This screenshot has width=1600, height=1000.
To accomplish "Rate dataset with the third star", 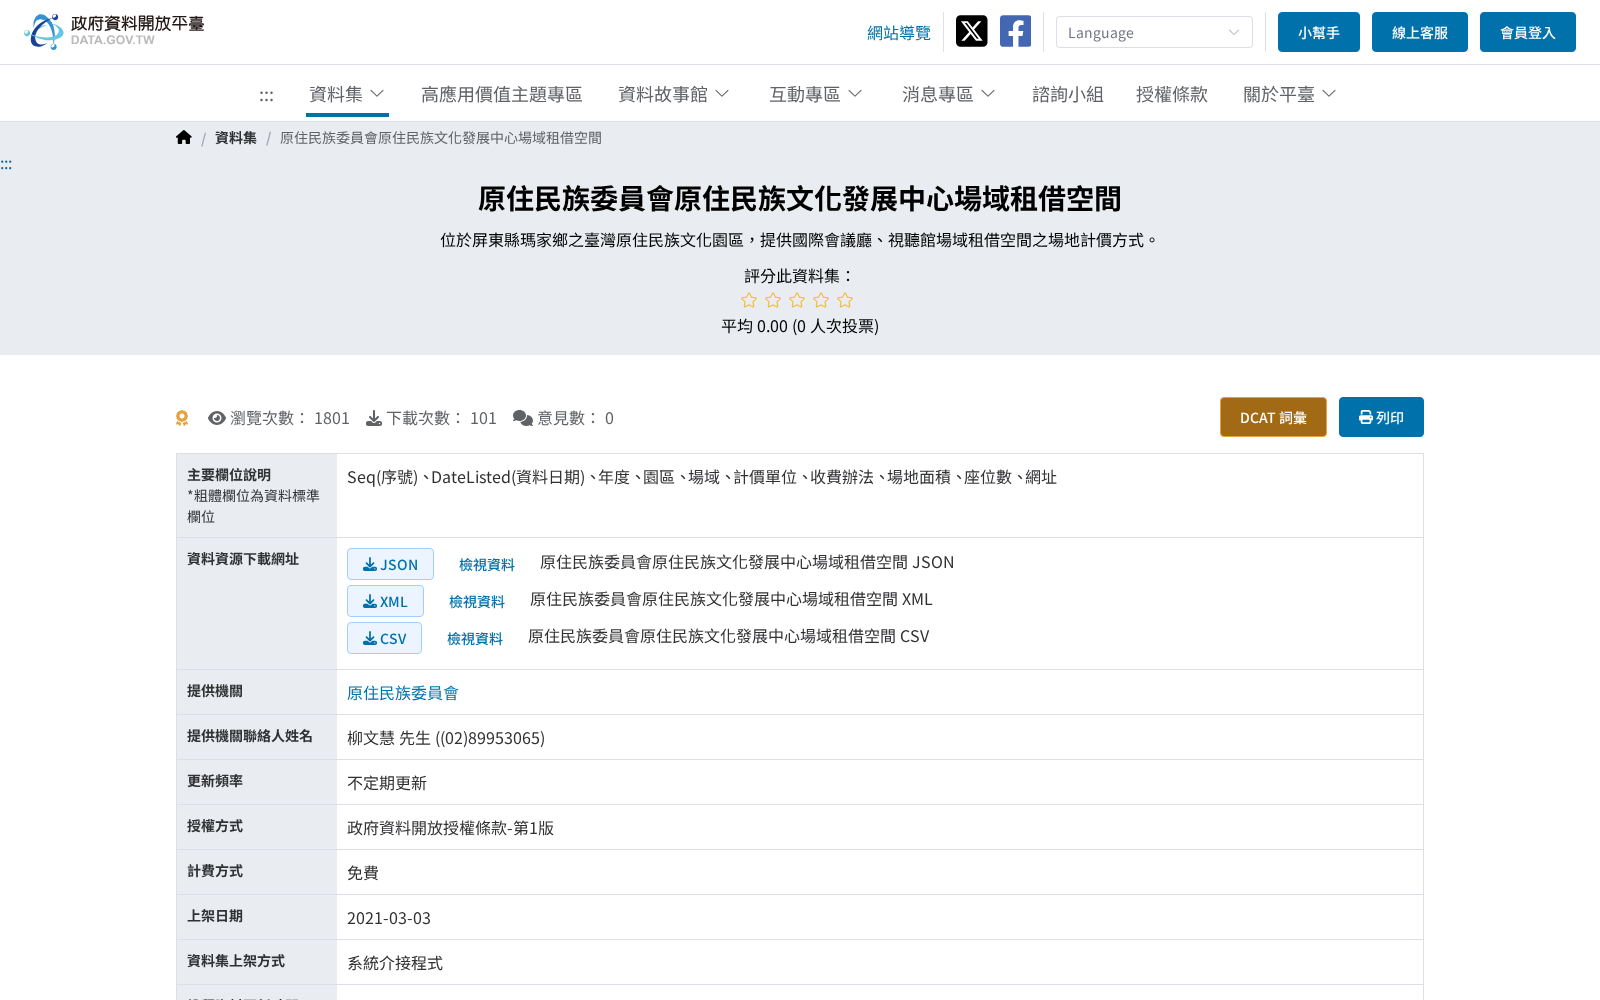I will [x=797, y=300].
